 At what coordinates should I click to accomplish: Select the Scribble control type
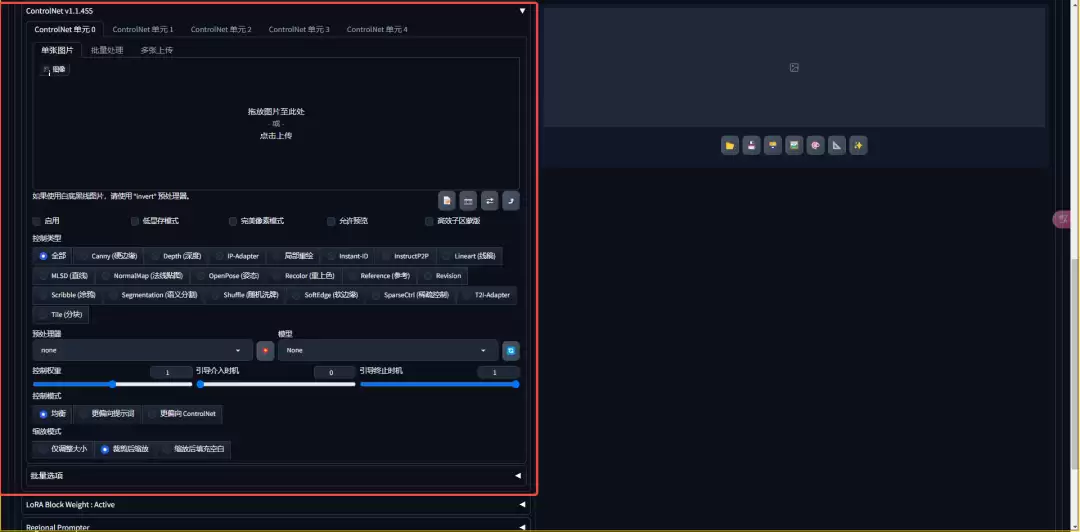coord(68,295)
